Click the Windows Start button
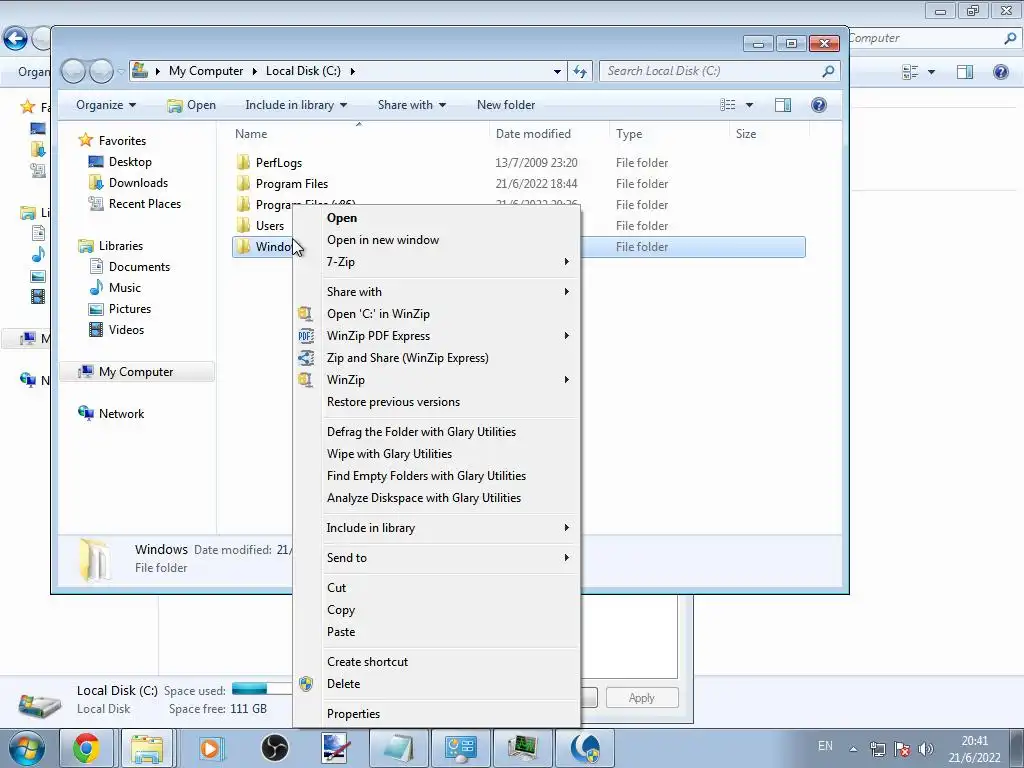The height and width of the screenshot is (768, 1024). pos(26,748)
